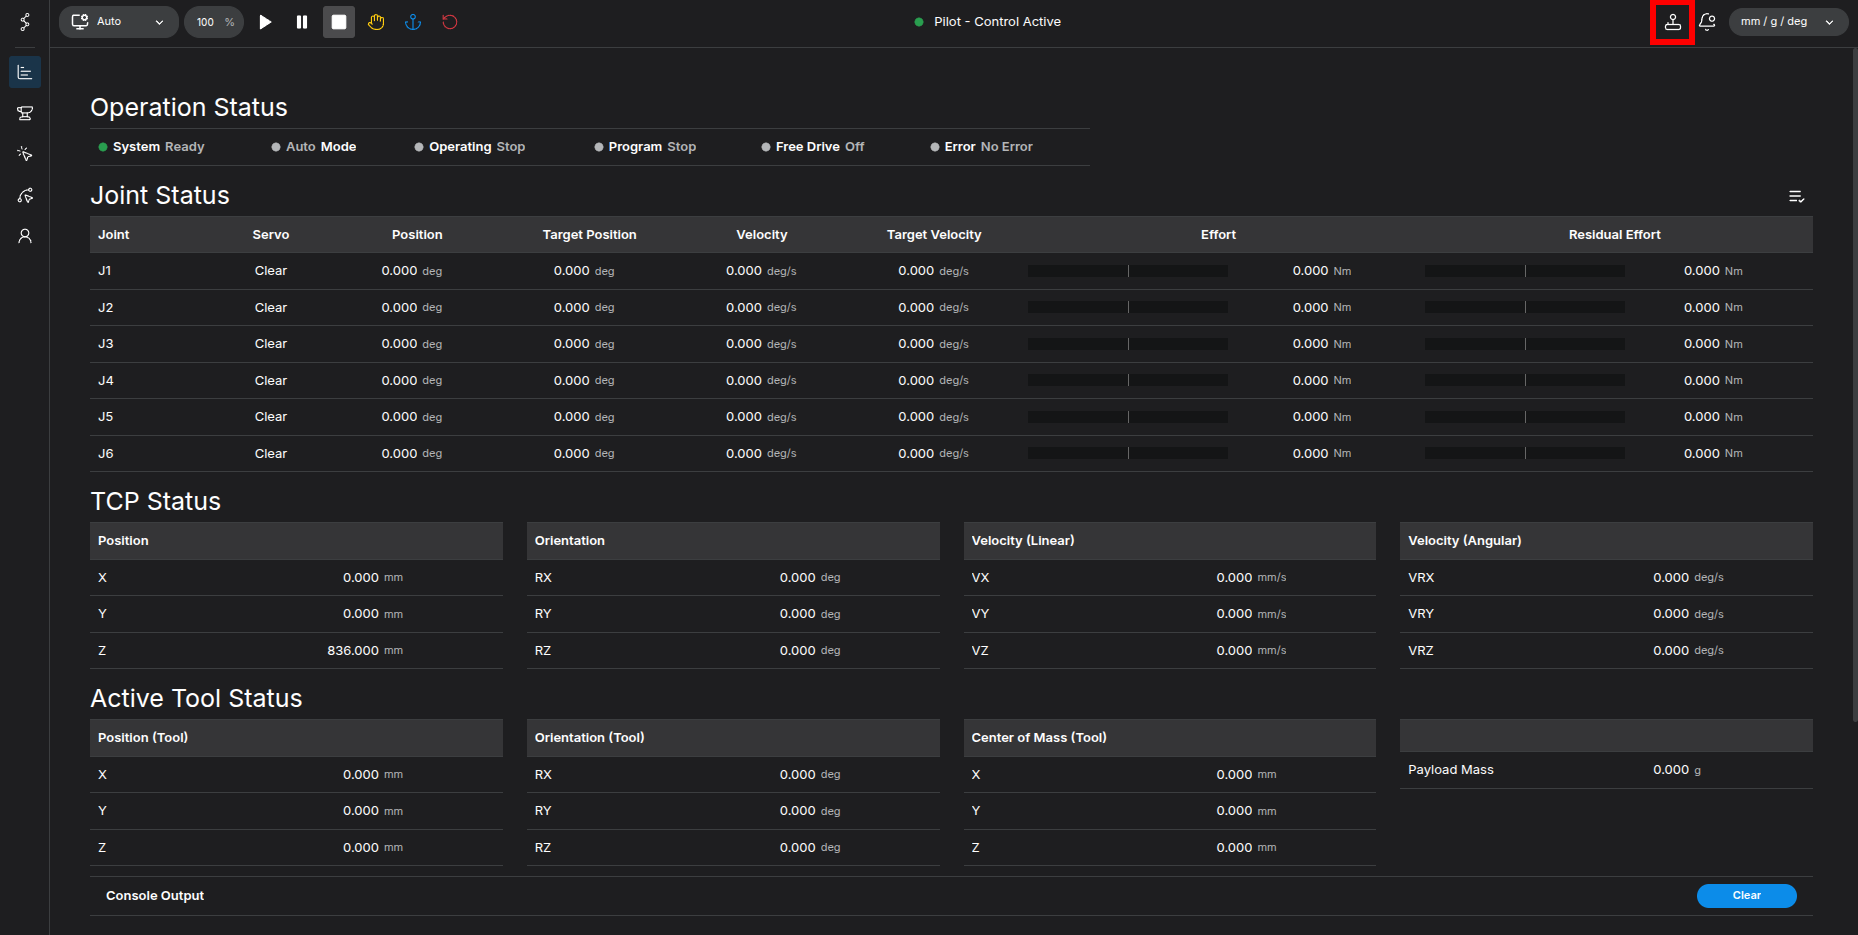Screen dimensions: 1858x935
Task: Open the user profile sidebar icon
Action: [x=25, y=236]
